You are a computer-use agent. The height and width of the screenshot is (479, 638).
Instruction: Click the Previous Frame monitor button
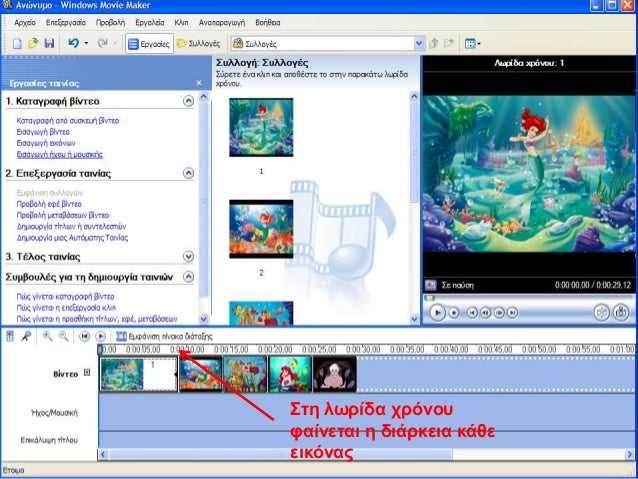[485, 313]
